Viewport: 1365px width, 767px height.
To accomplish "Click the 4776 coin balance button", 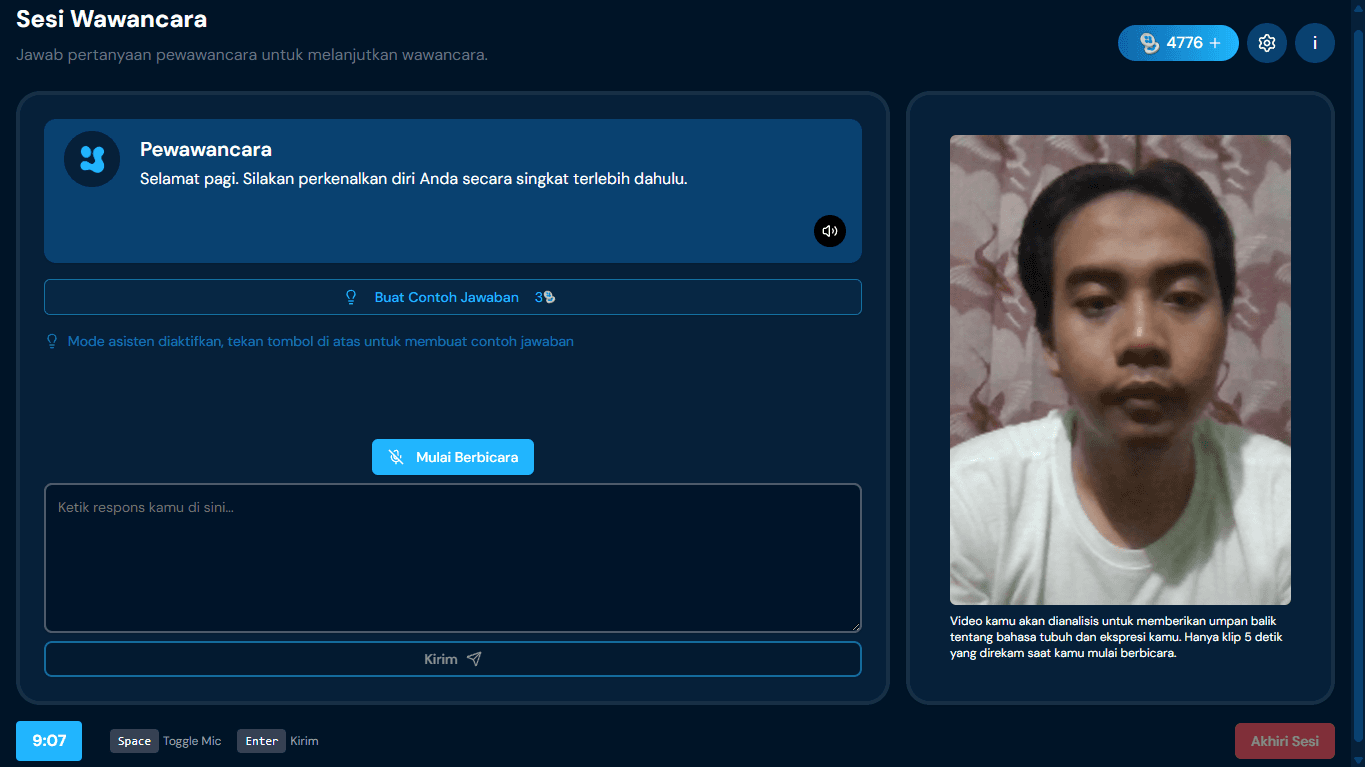I will tap(1178, 43).
